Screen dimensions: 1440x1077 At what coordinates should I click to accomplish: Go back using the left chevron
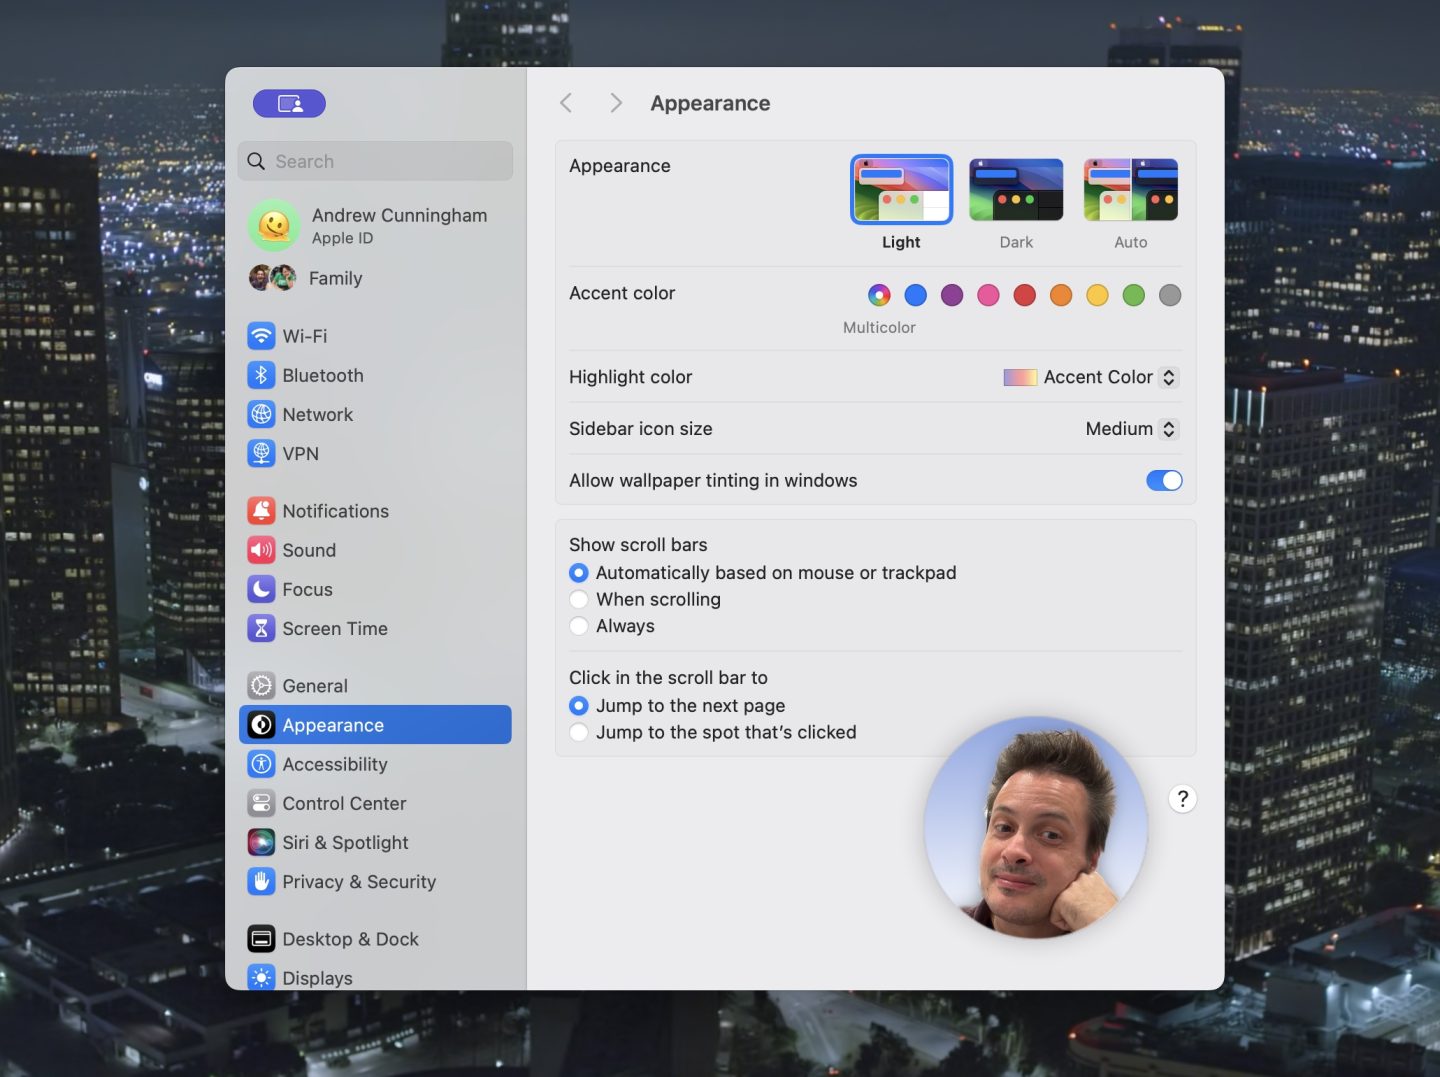566,103
